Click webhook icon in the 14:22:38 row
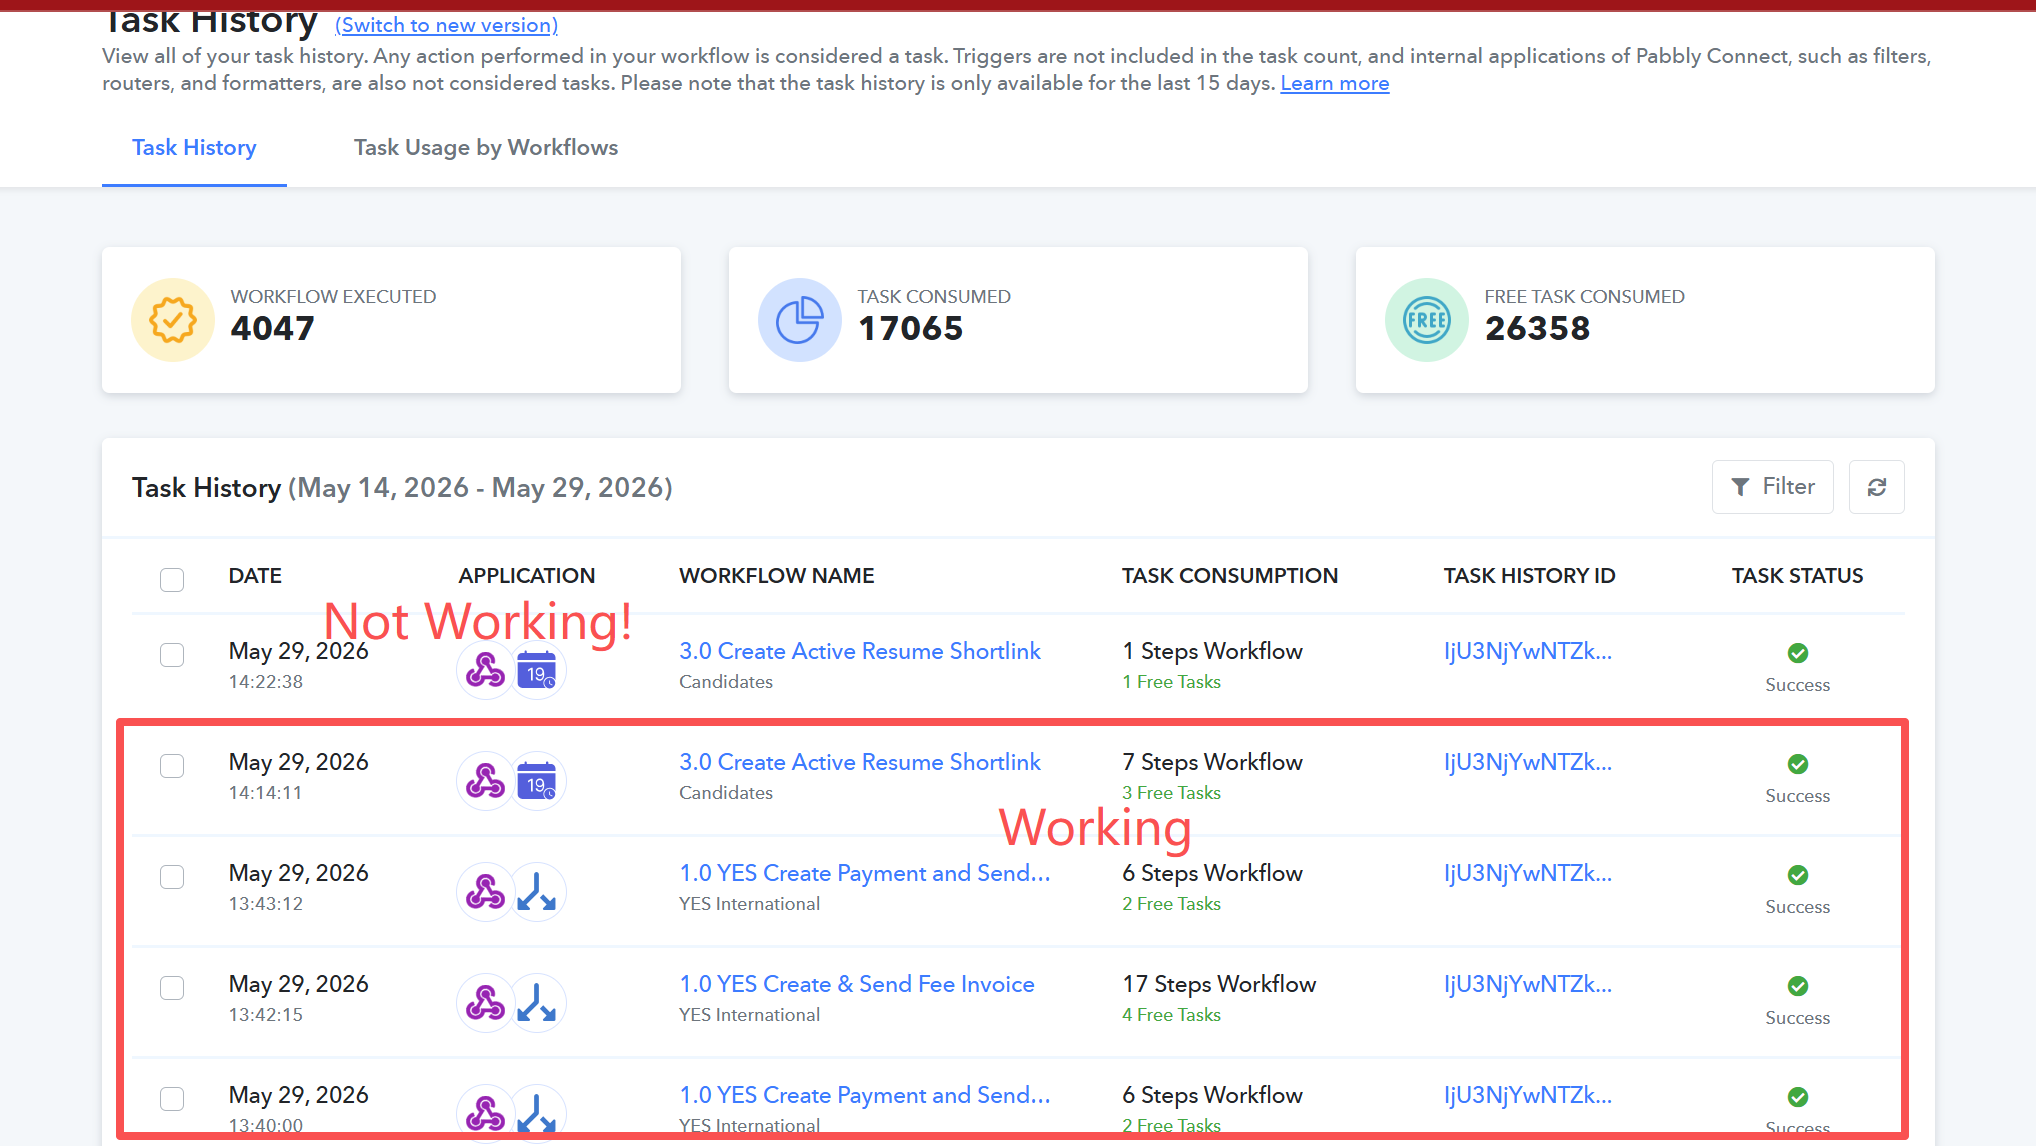 click(485, 670)
